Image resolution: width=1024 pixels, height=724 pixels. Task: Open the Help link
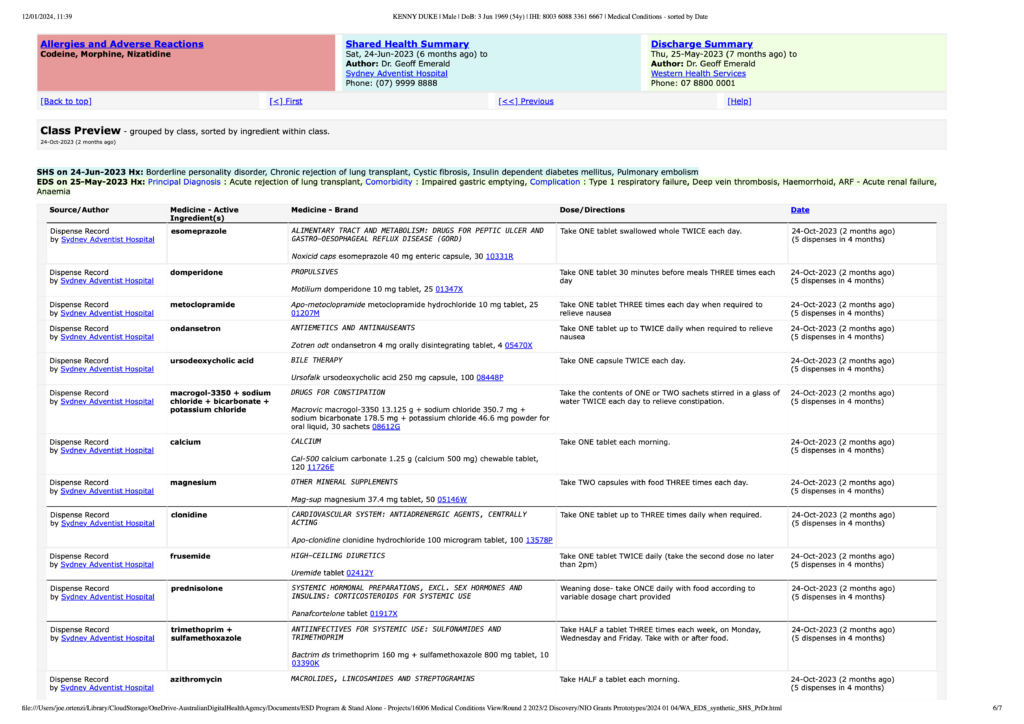(739, 101)
